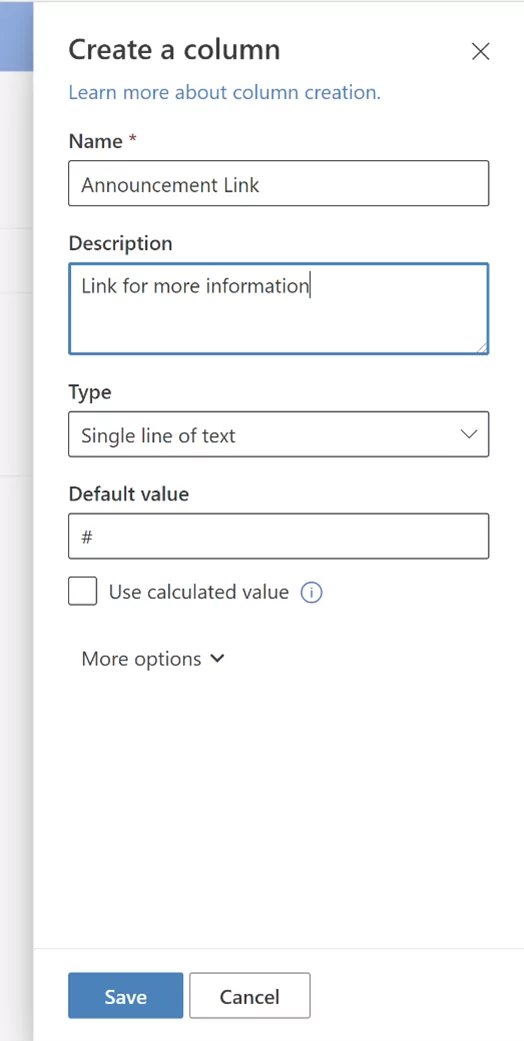
Task: Open Learn more about column creation link
Action: 224,92
